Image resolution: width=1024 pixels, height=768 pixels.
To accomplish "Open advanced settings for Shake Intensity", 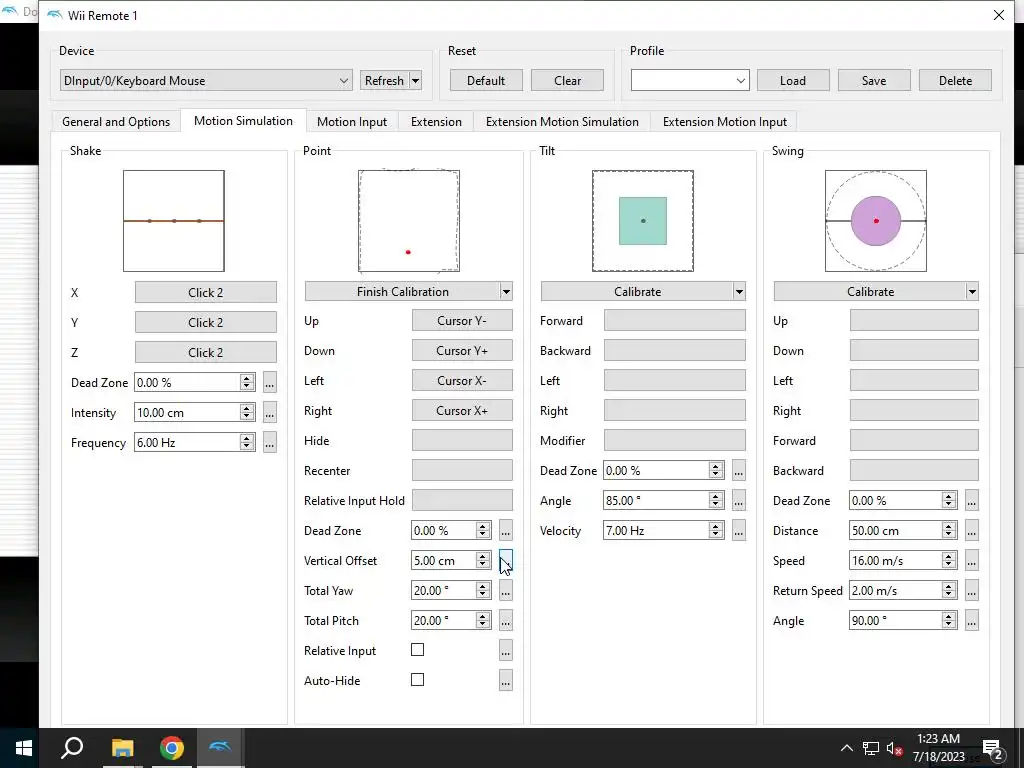I will pyautogui.click(x=270, y=413).
